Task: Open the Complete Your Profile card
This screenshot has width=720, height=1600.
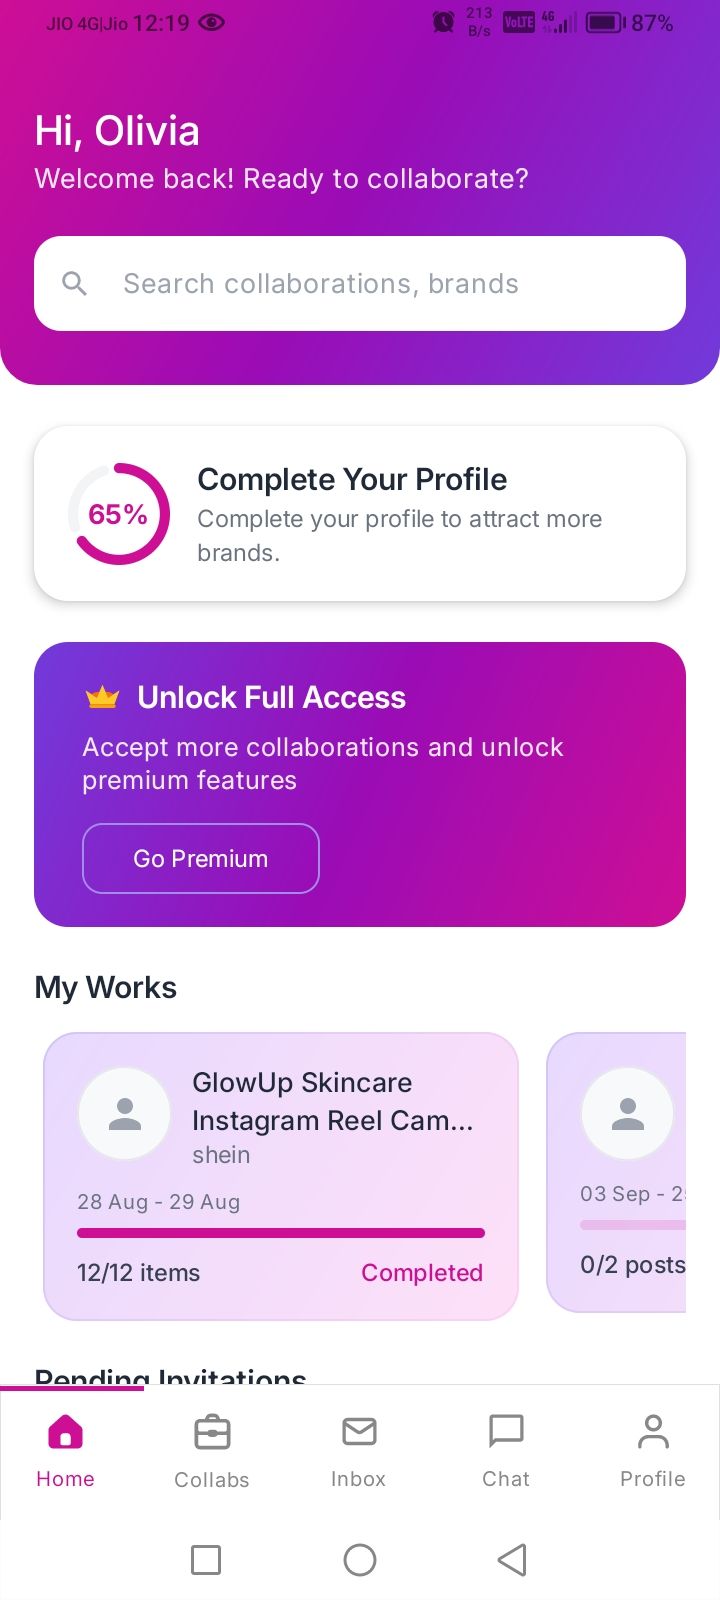Action: 400,514
